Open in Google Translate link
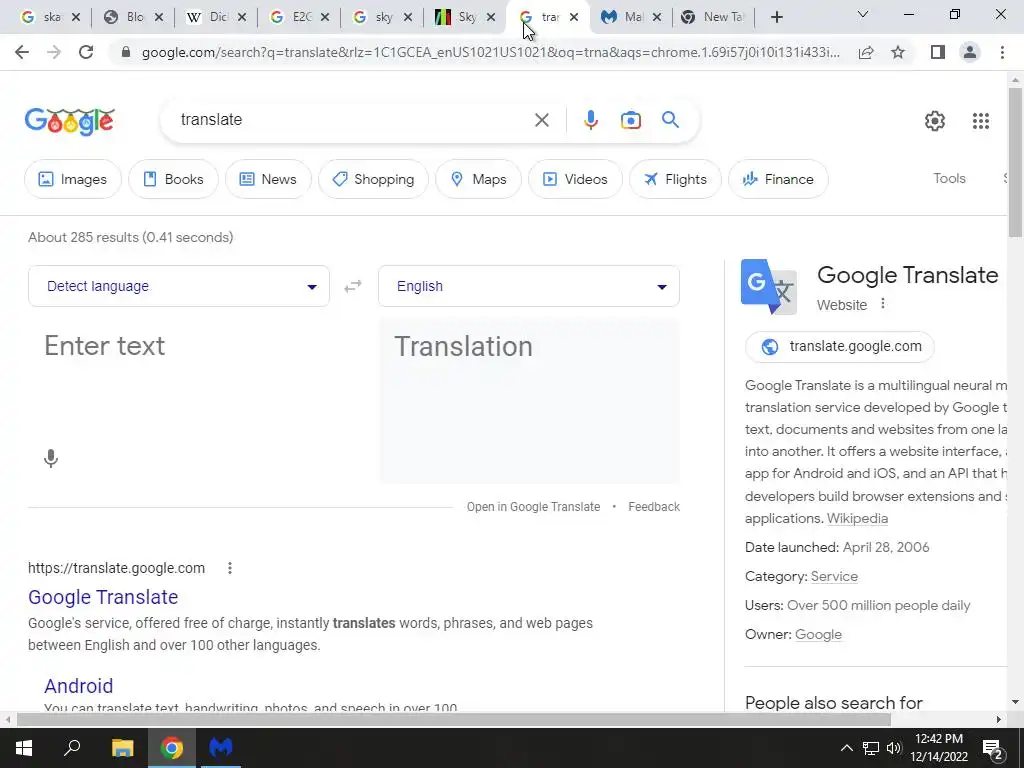 533,507
